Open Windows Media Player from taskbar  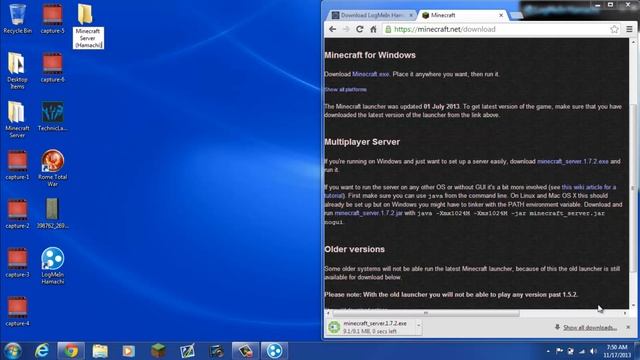[129, 351]
